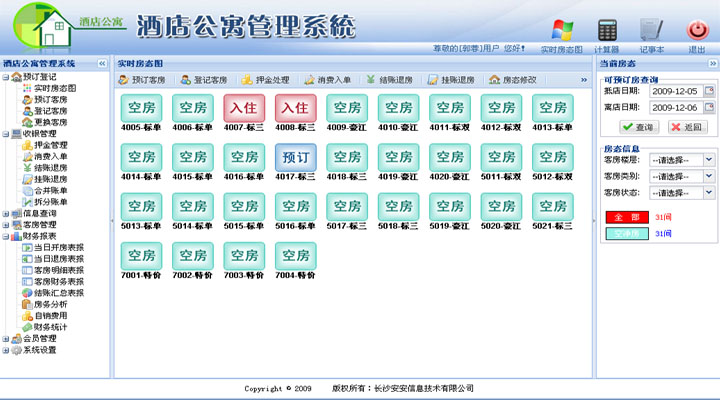Image resolution: width=720 pixels, height=400 pixels.
Task: Click the teal 空净房 status swatch
Action: coord(627,234)
